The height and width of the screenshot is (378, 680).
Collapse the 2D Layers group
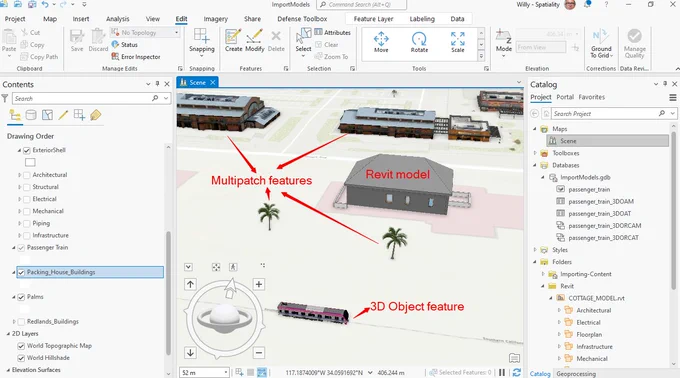click(x=8, y=334)
